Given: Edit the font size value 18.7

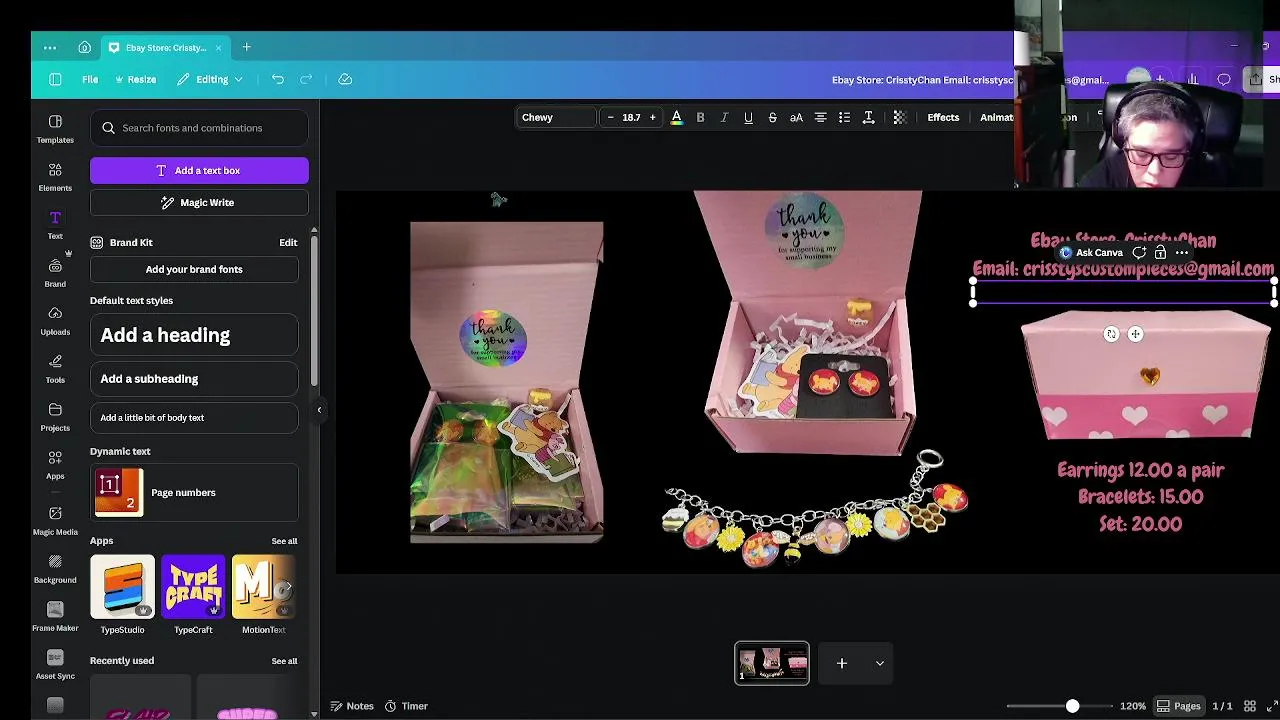Looking at the screenshot, I should pos(631,117).
